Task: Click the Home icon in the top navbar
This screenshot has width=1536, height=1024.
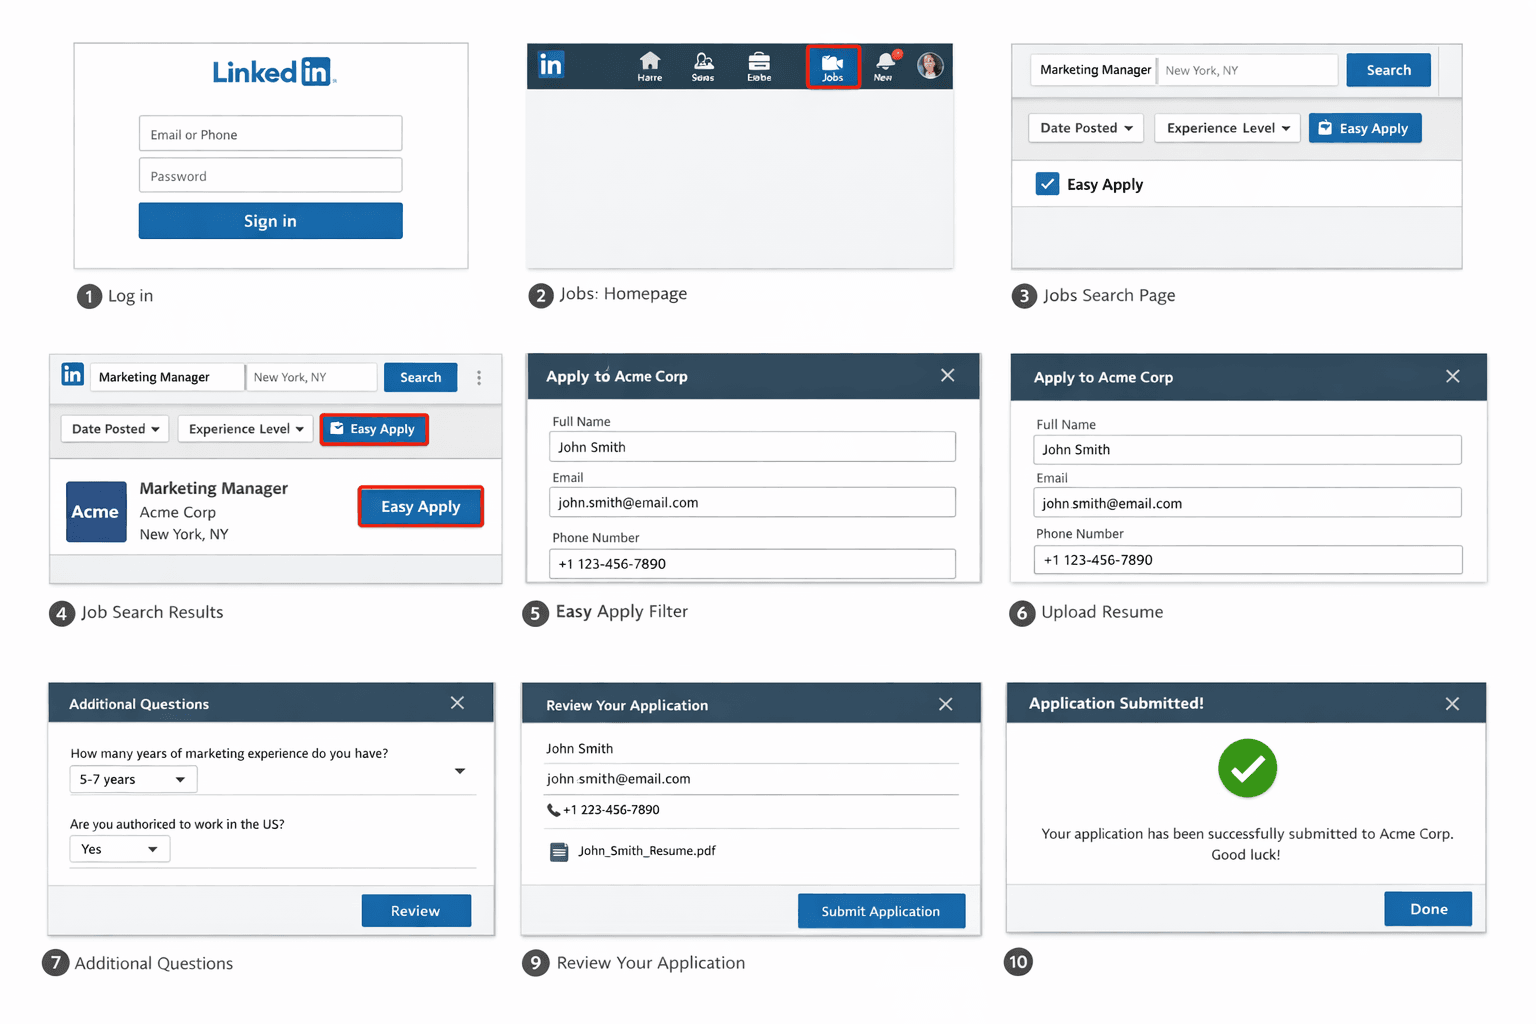Action: (650, 64)
